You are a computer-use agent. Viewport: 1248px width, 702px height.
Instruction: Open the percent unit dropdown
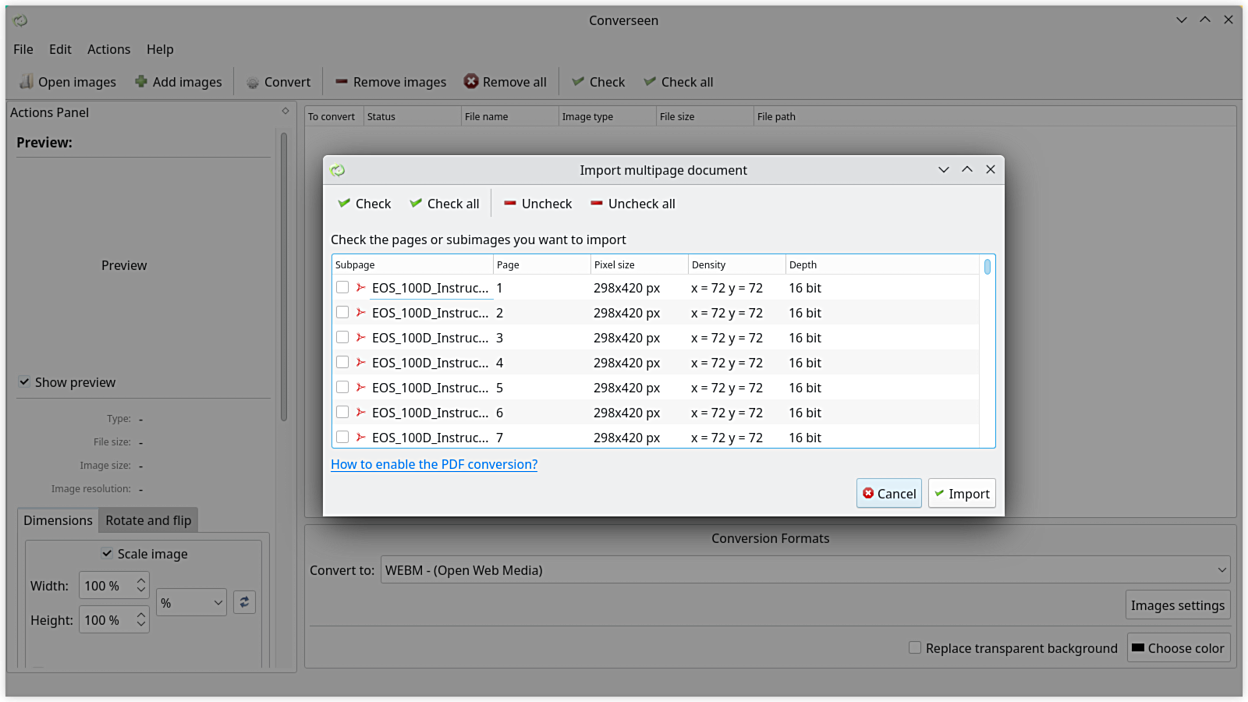click(191, 603)
